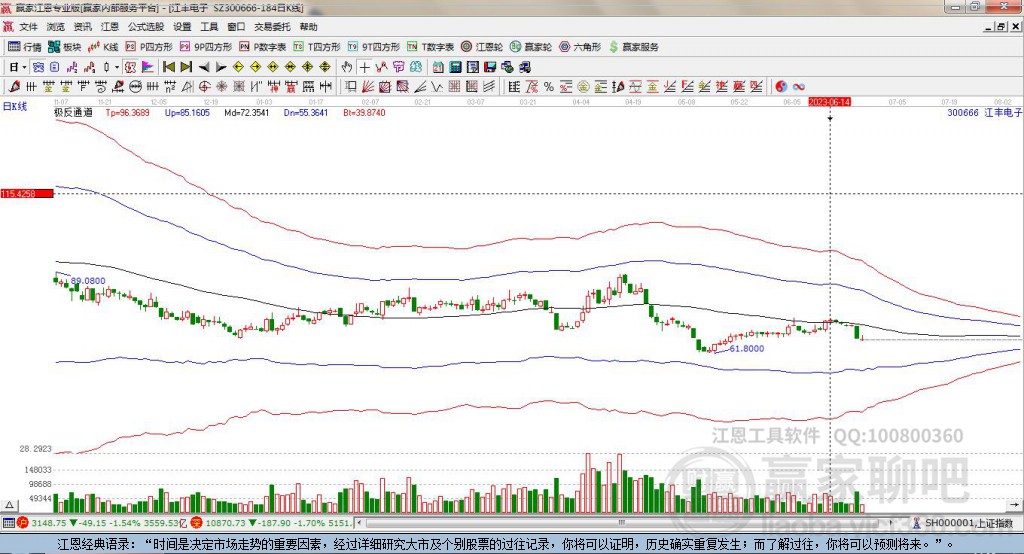Click the 2023-06-14 date marker on the timeline
This screenshot has width=1024, height=554.
coord(829,102)
